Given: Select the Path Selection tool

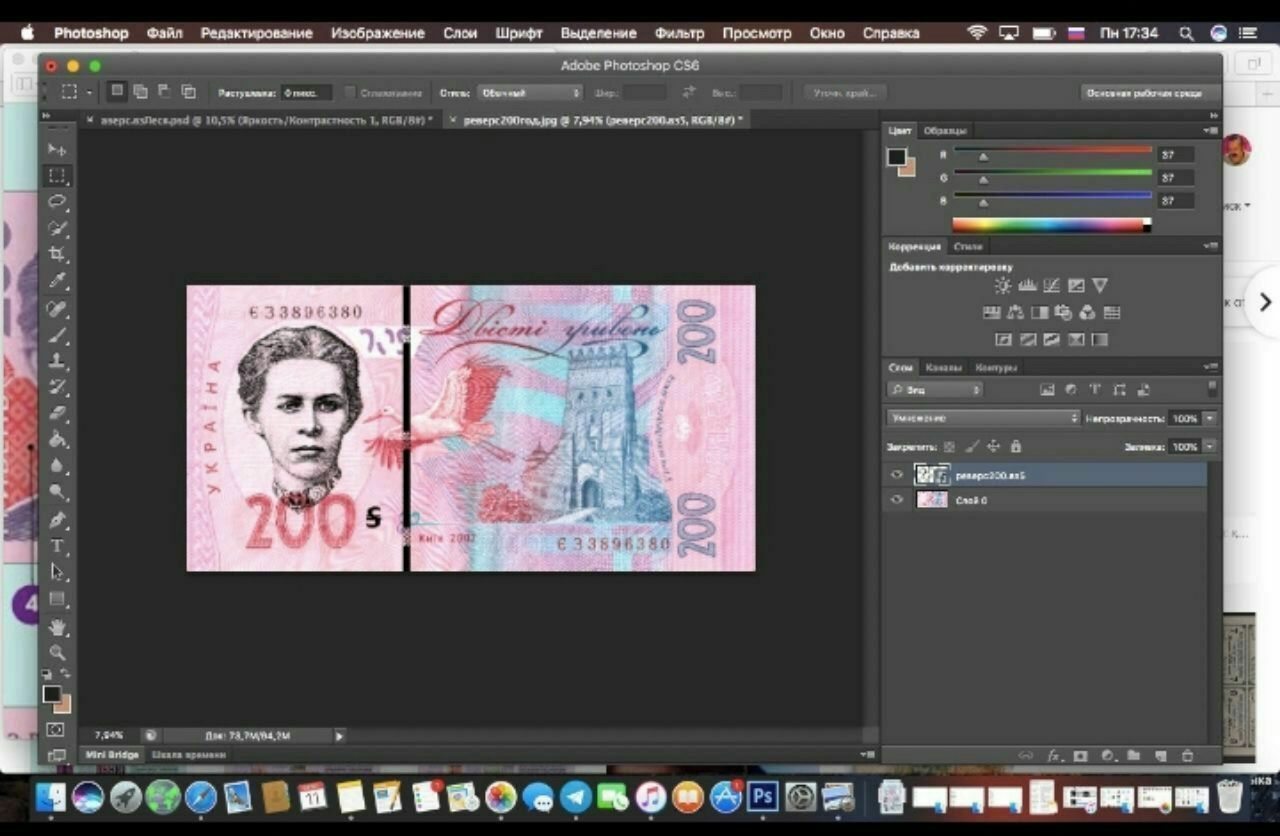Looking at the screenshot, I should [57, 573].
